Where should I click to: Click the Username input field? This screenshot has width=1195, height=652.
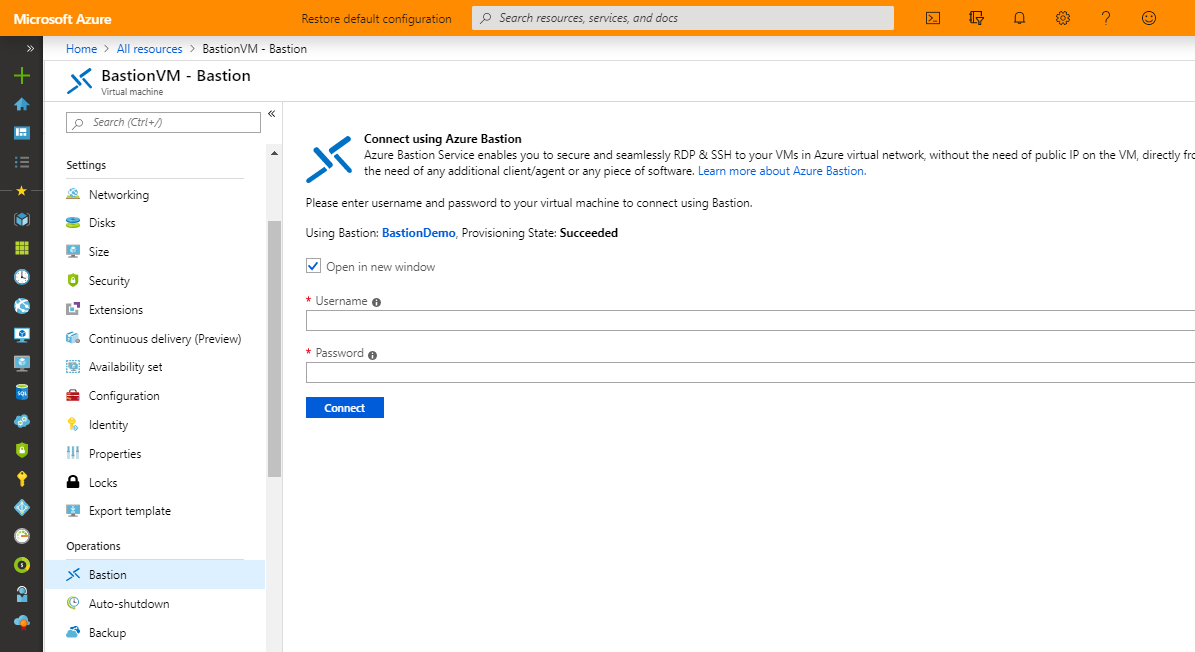pos(700,319)
